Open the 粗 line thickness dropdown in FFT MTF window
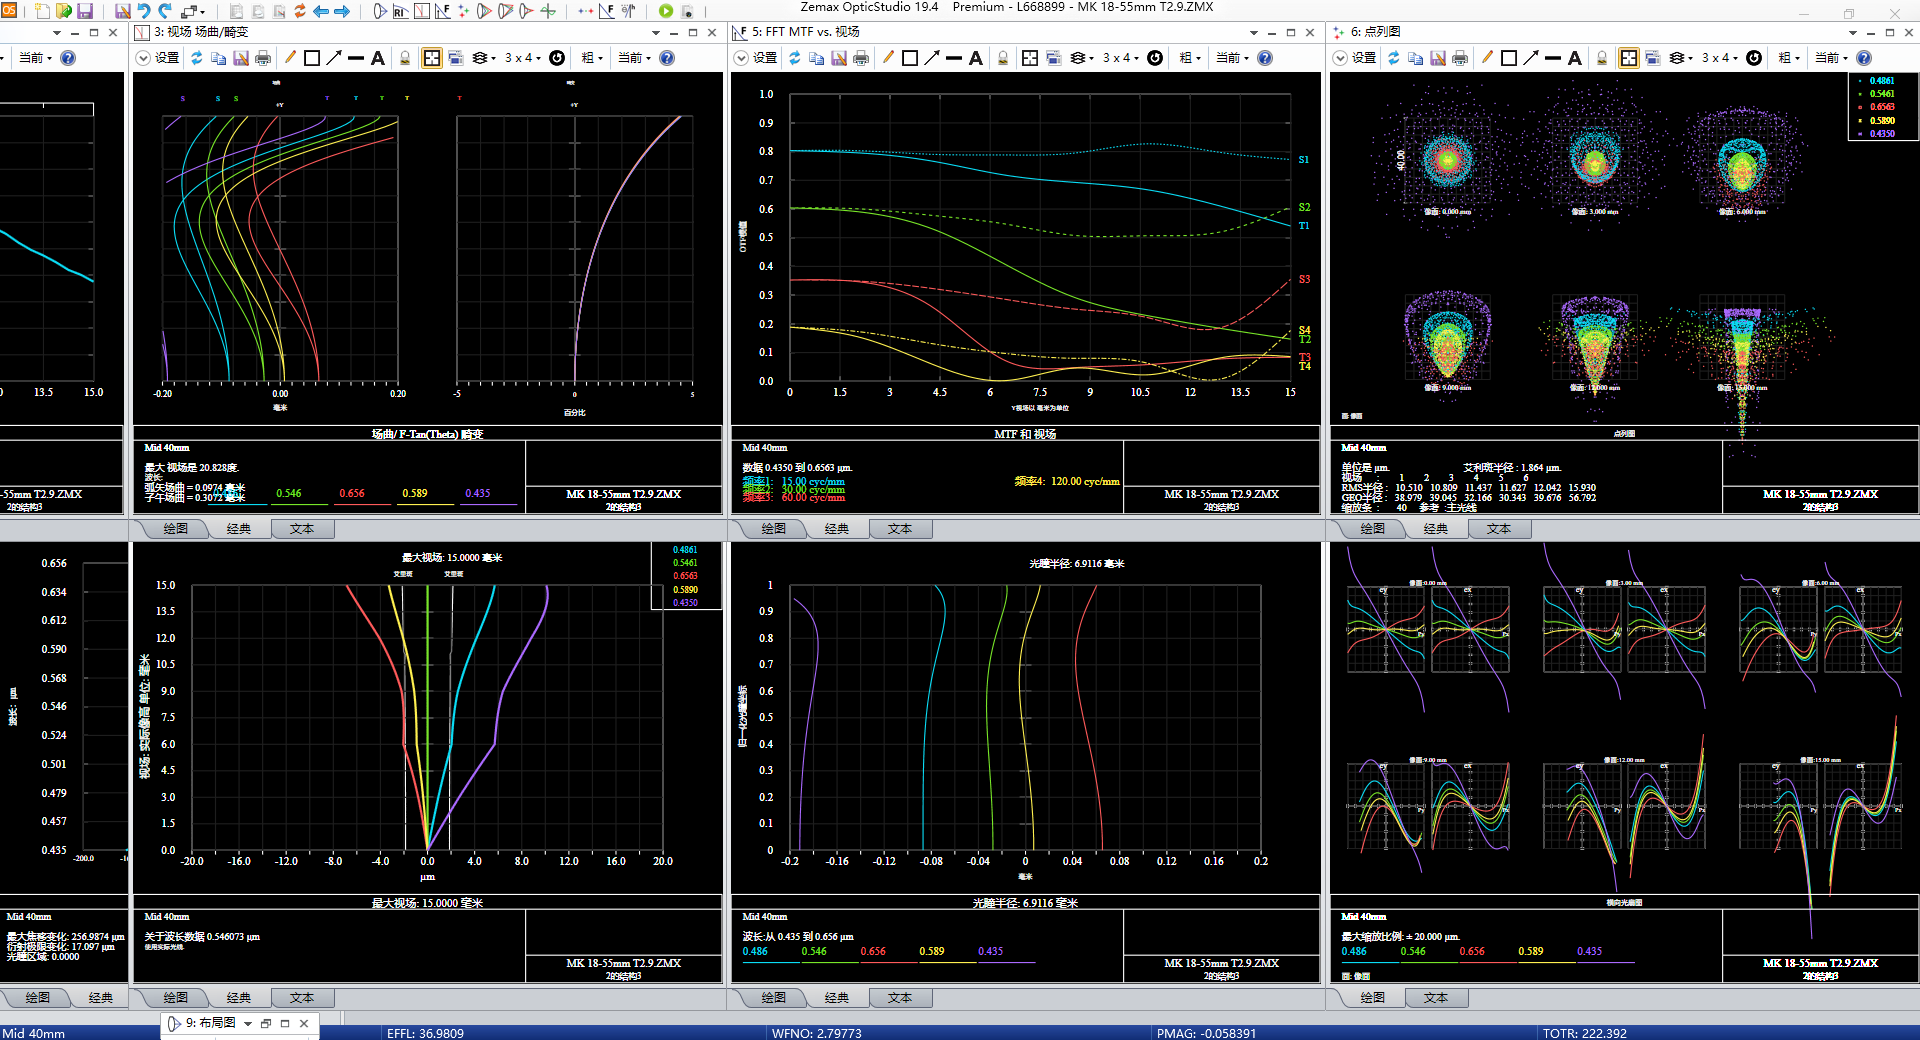This screenshot has width=1920, height=1040. (1191, 58)
